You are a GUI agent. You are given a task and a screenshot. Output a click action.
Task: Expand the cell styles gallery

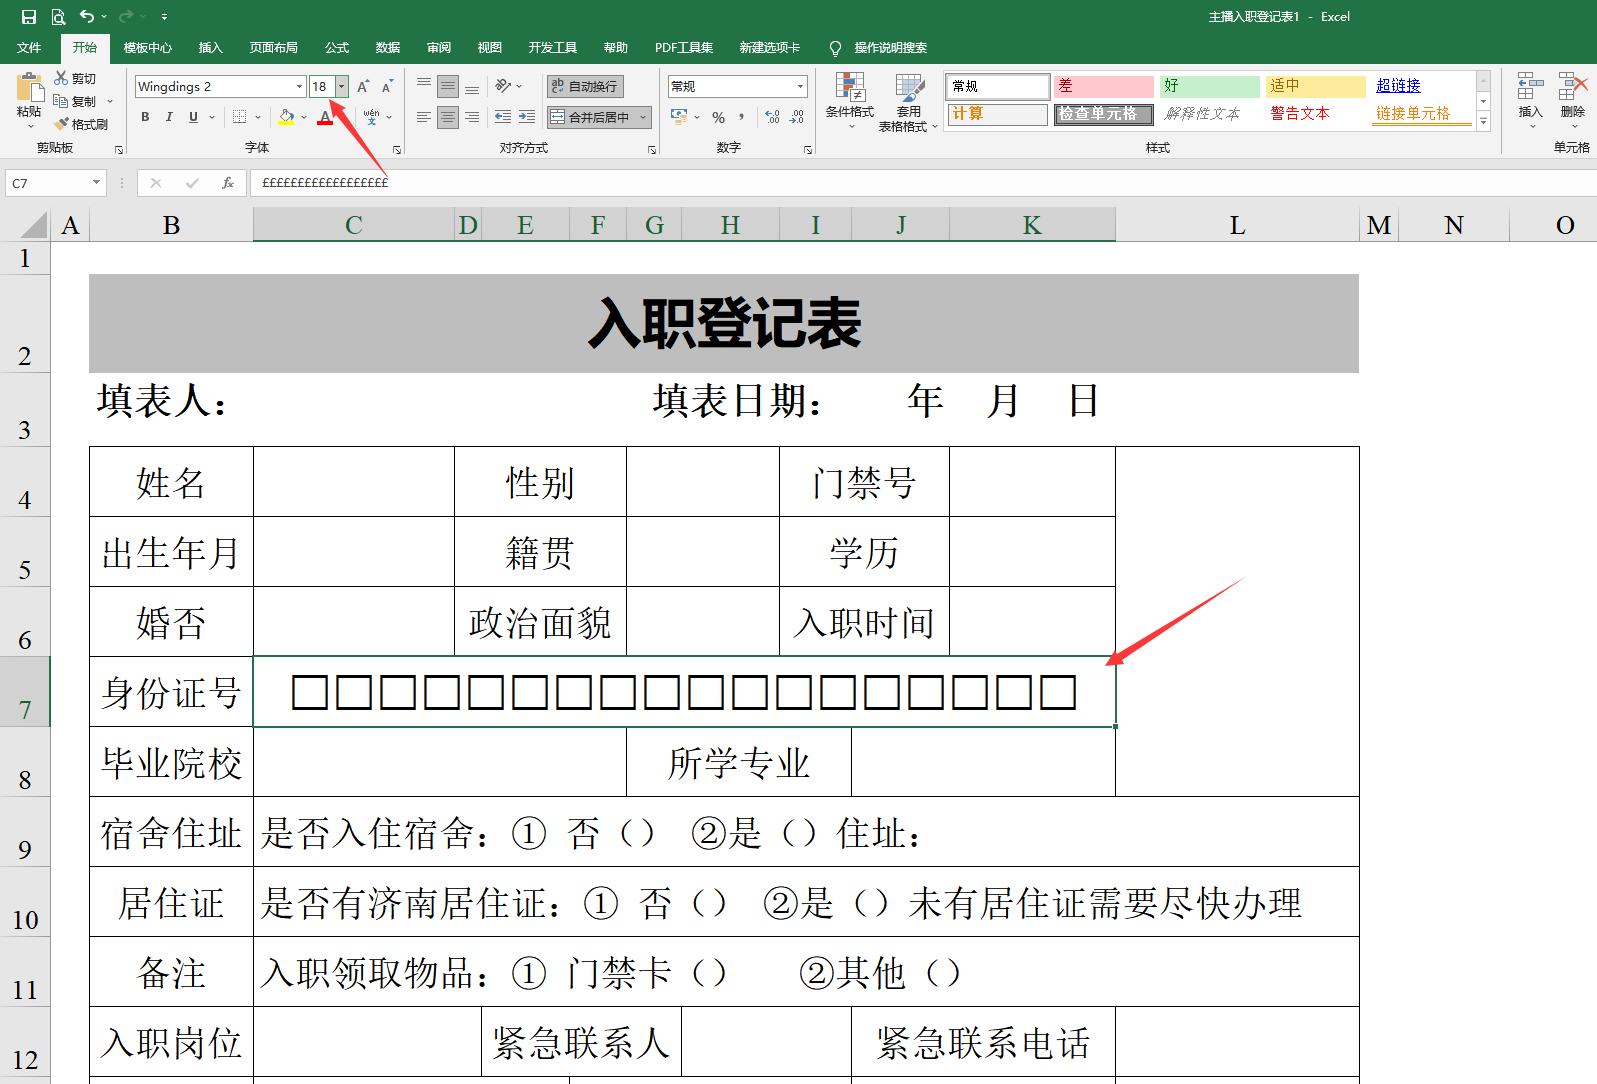pos(1484,123)
